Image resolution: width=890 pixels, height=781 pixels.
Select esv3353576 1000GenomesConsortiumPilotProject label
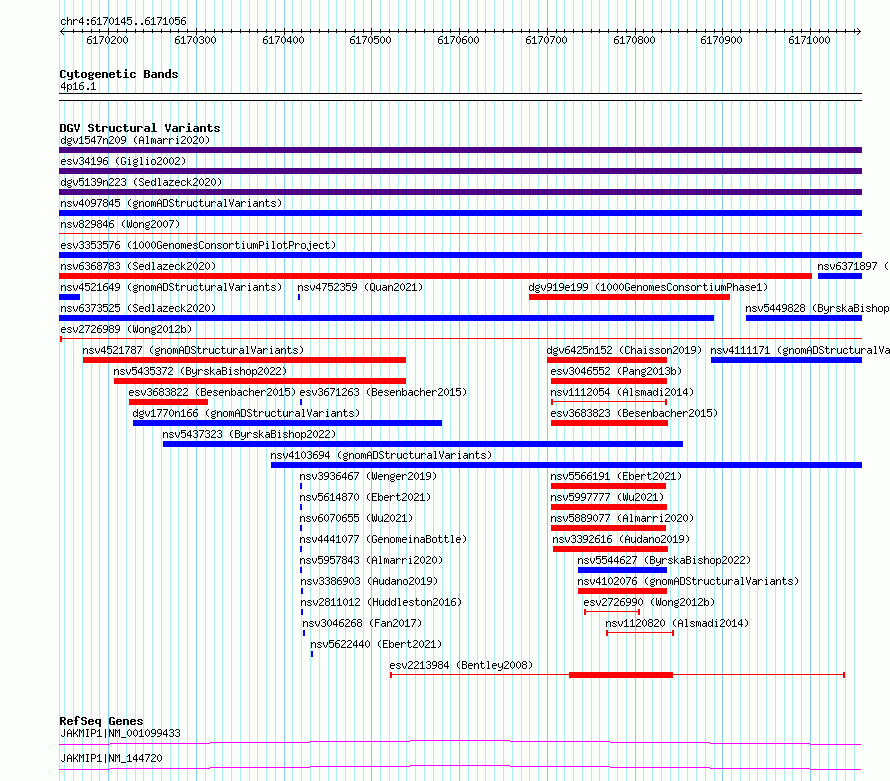click(198, 245)
